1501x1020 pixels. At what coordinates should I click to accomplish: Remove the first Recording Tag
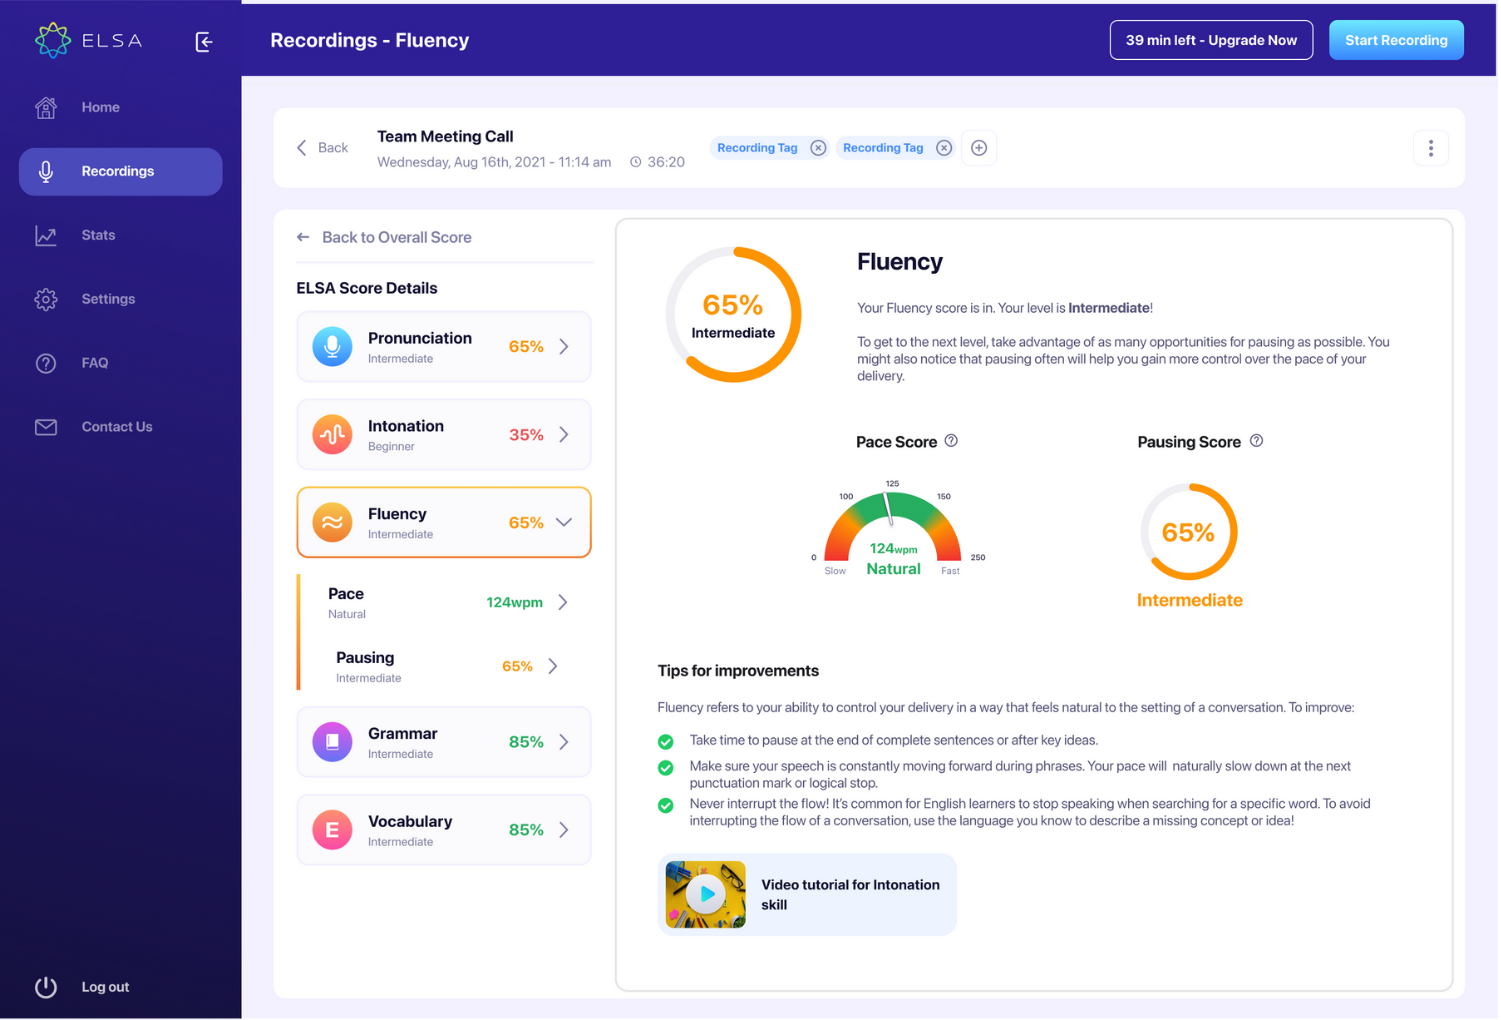[818, 147]
